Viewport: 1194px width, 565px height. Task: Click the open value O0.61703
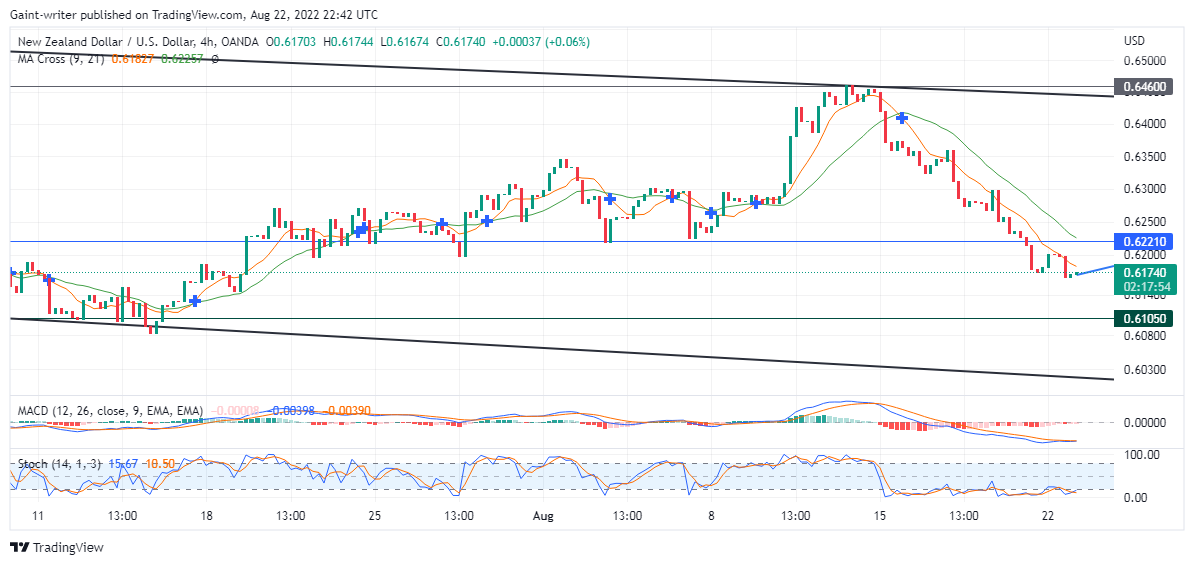click(x=291, y=43)
